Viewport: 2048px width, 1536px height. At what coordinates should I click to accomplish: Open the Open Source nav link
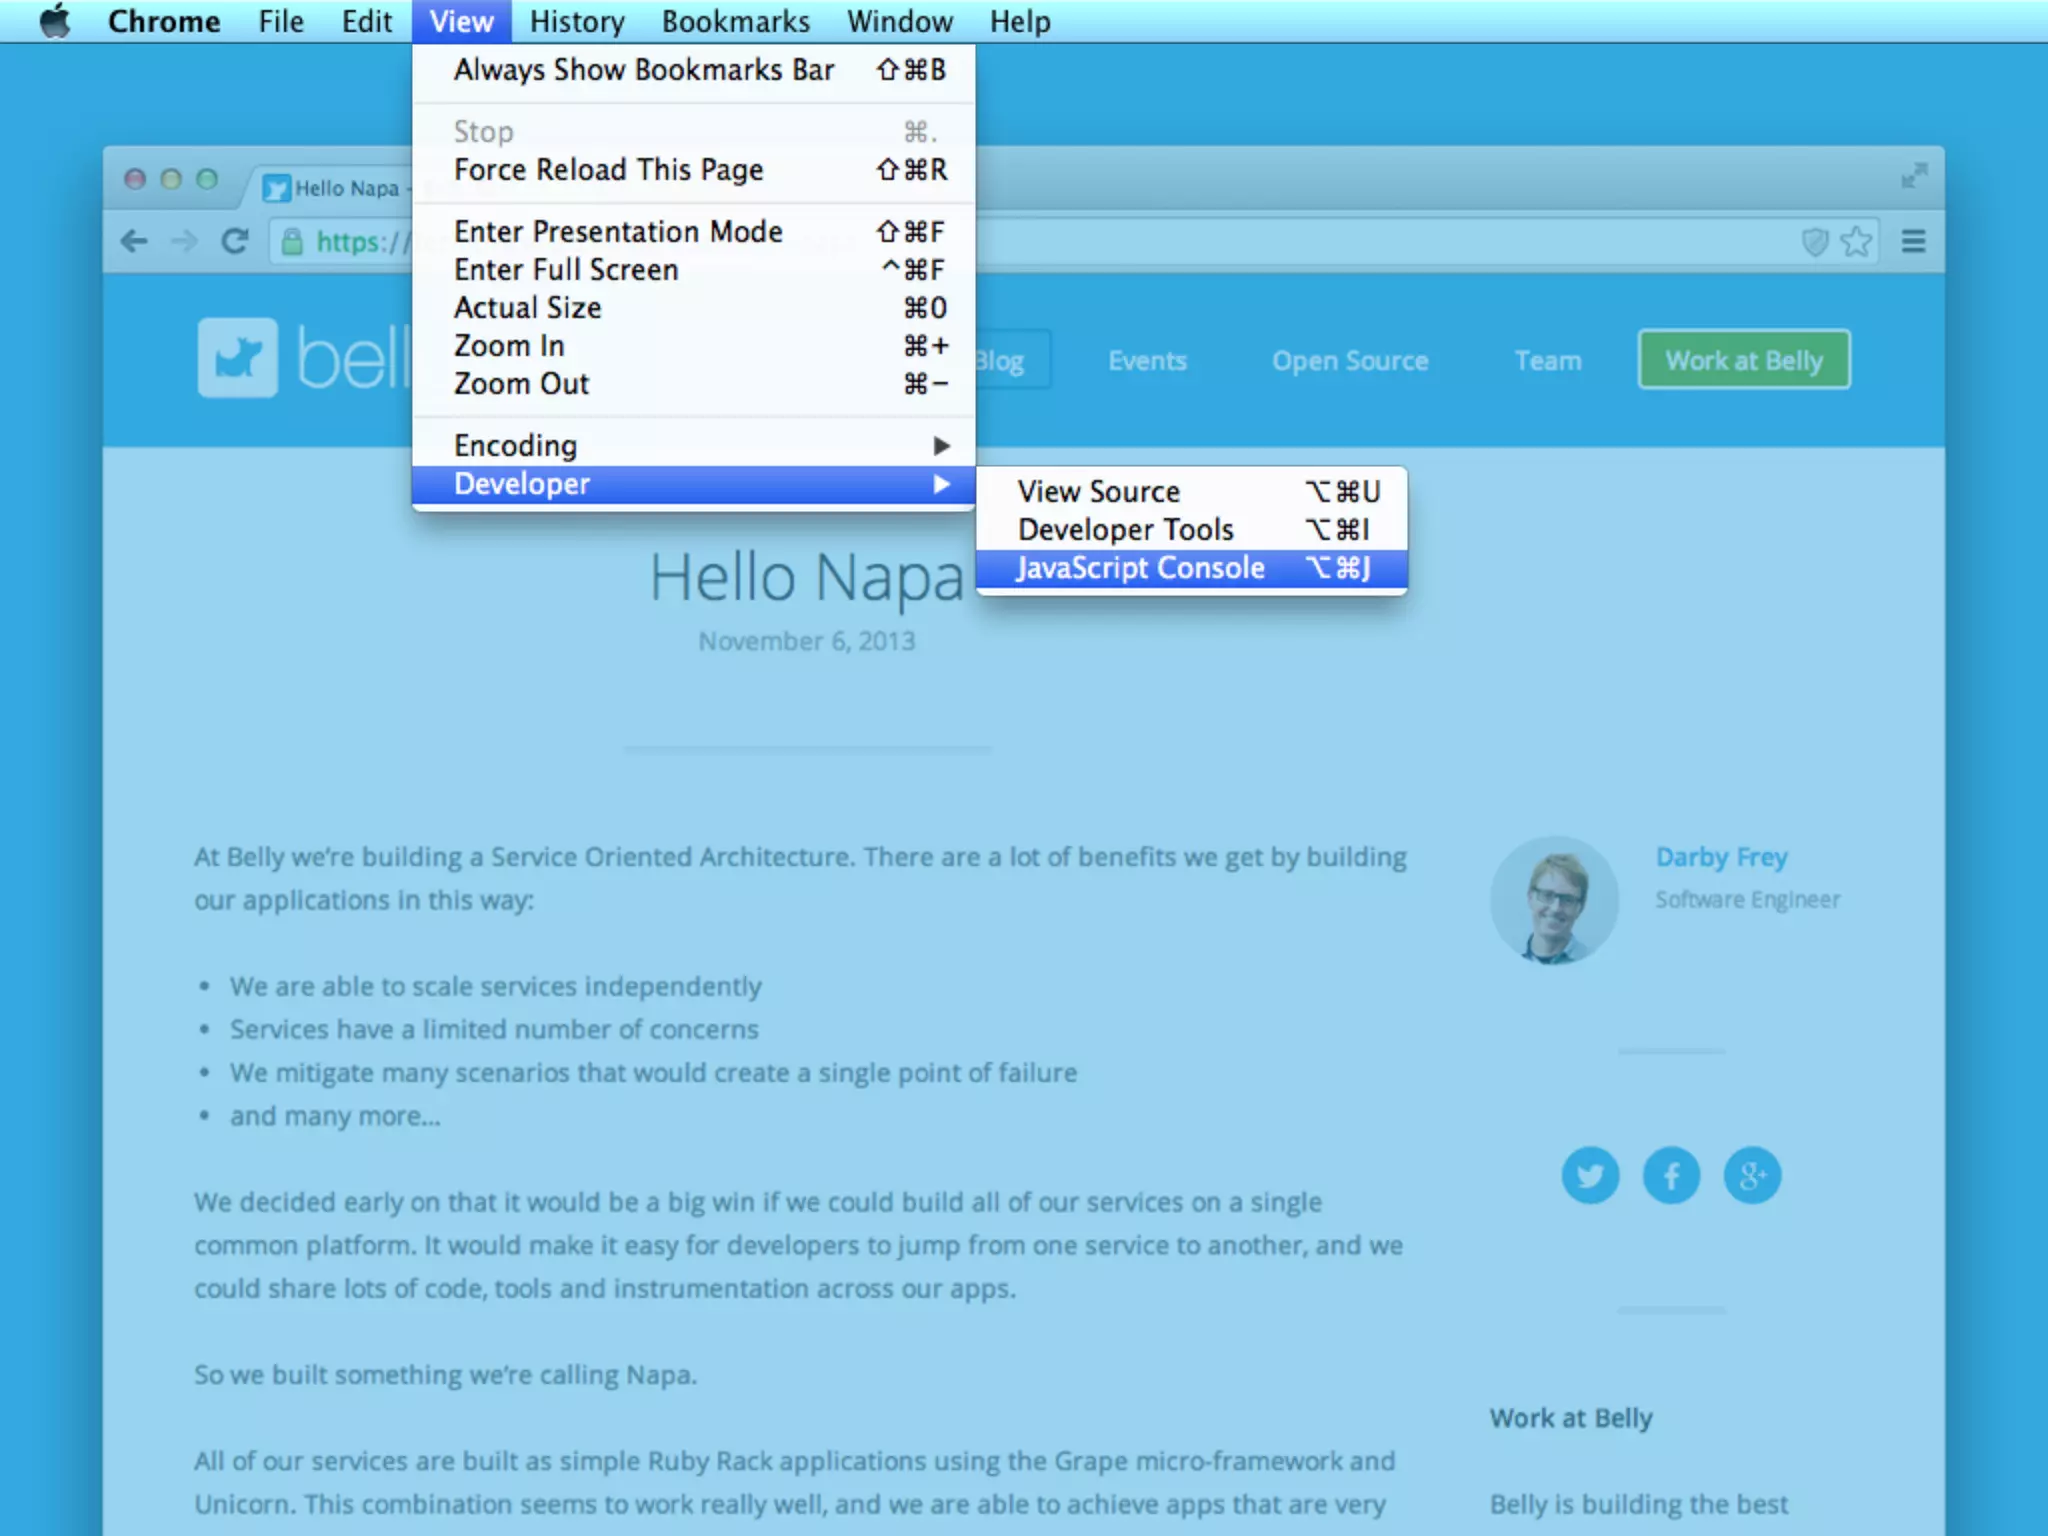1350,361
